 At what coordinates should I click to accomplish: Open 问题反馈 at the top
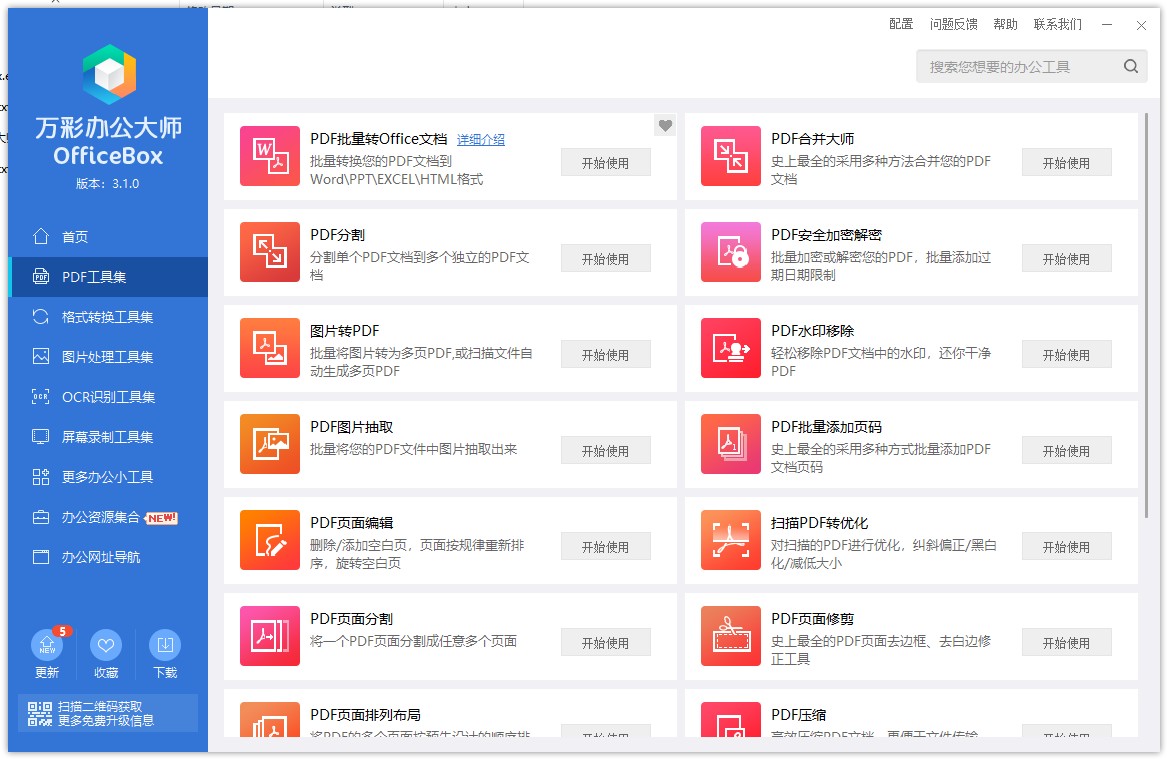coord(953,24)
